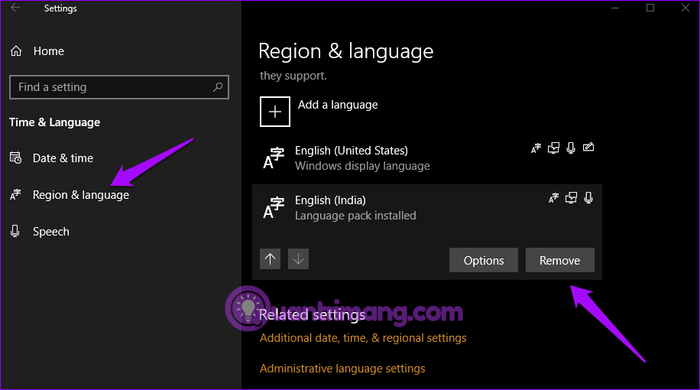
Task: Click the Time & Language section heading
Action: point(54,122)
